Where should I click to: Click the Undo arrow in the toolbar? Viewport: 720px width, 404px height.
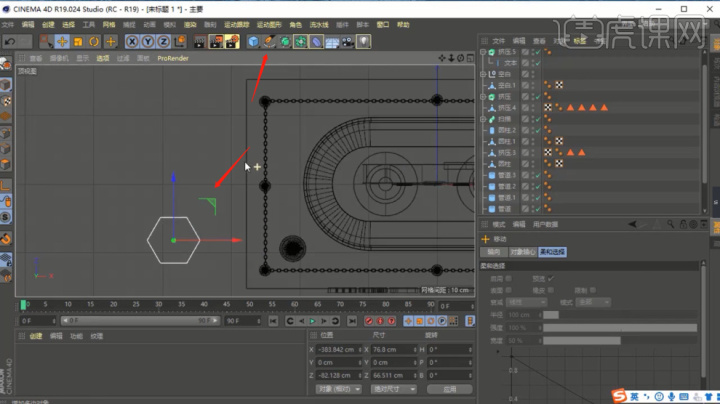(x=10, y=42)
